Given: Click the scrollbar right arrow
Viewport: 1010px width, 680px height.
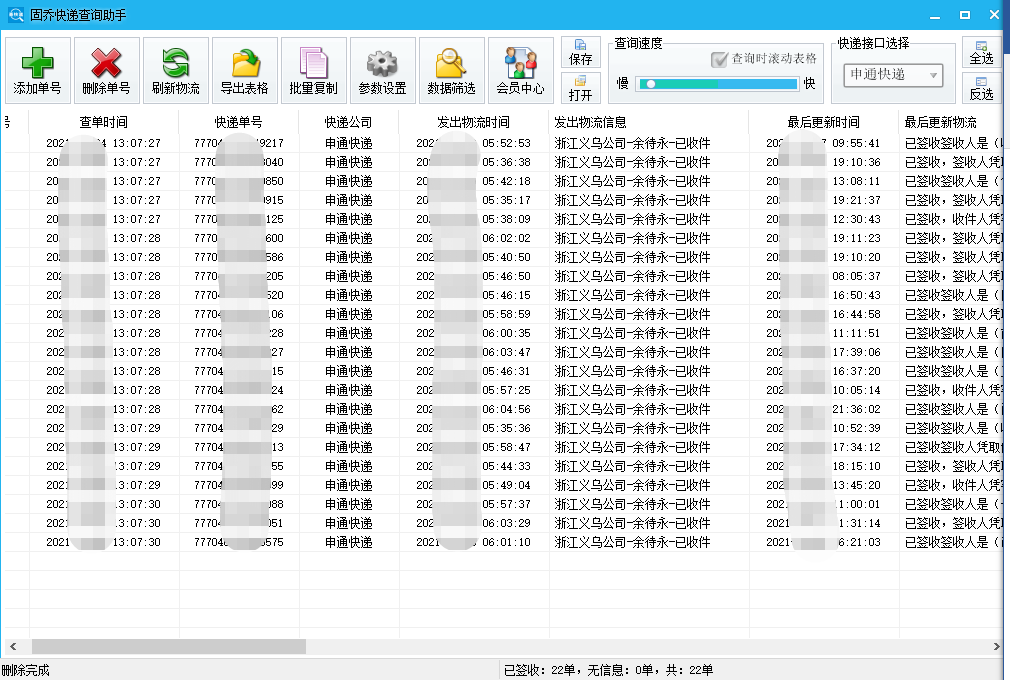Looking at the screenshot, I should click(x=996, y=646).
